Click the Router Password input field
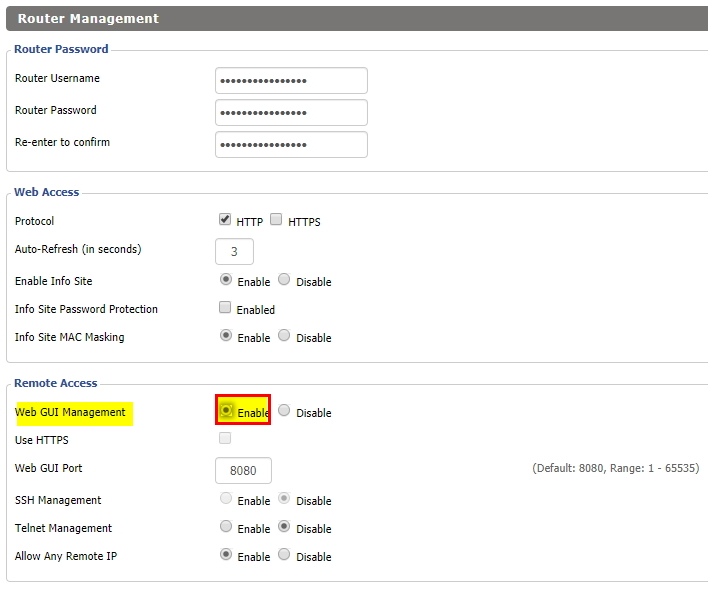Image resolution: width=708 pixels, height=589 pixels. tap(291, 113)
